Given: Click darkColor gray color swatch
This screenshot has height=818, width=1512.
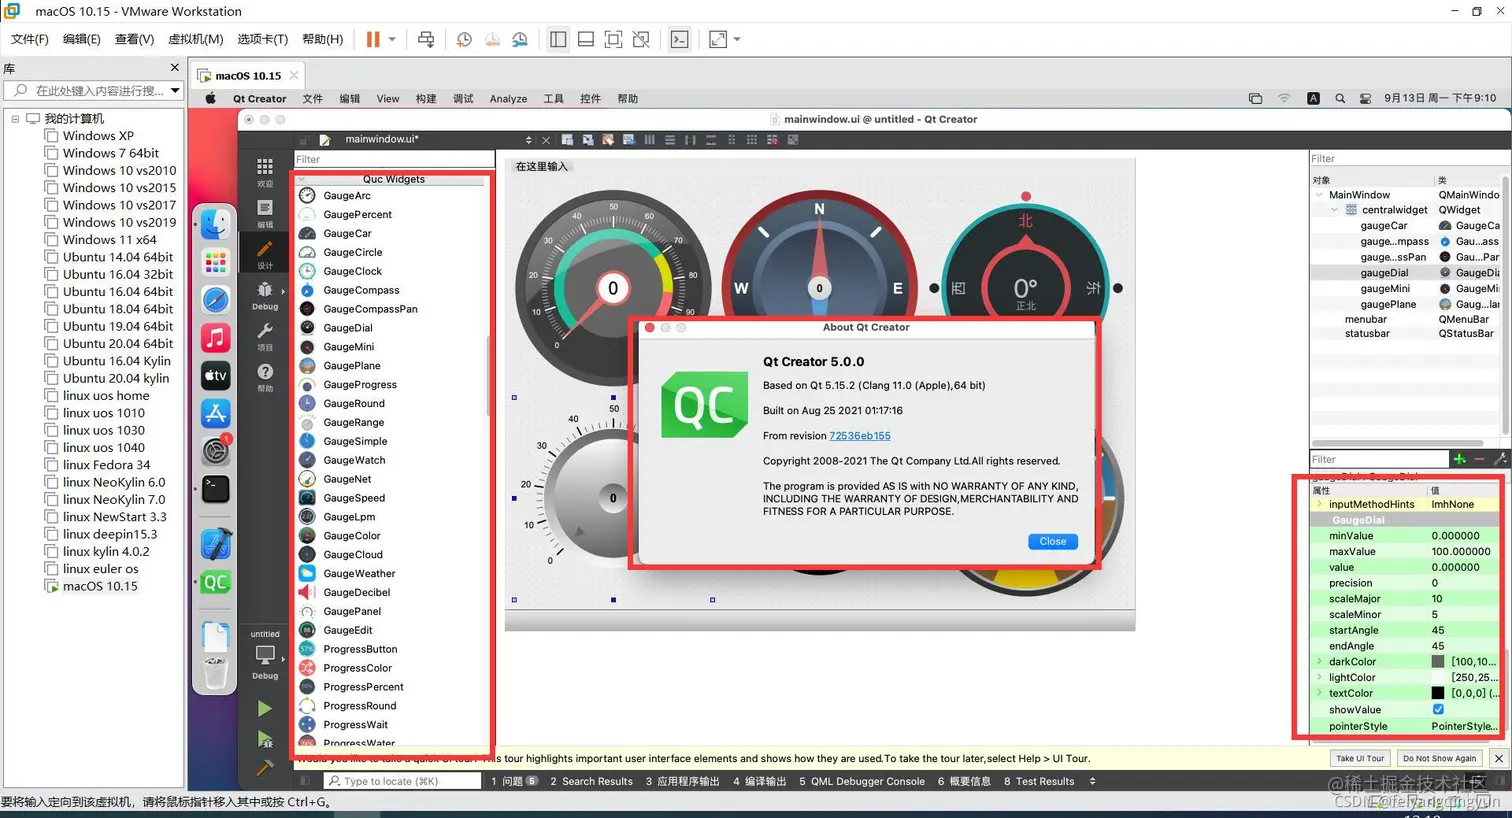Looking at the screenshot, I should click(1438, 662).
